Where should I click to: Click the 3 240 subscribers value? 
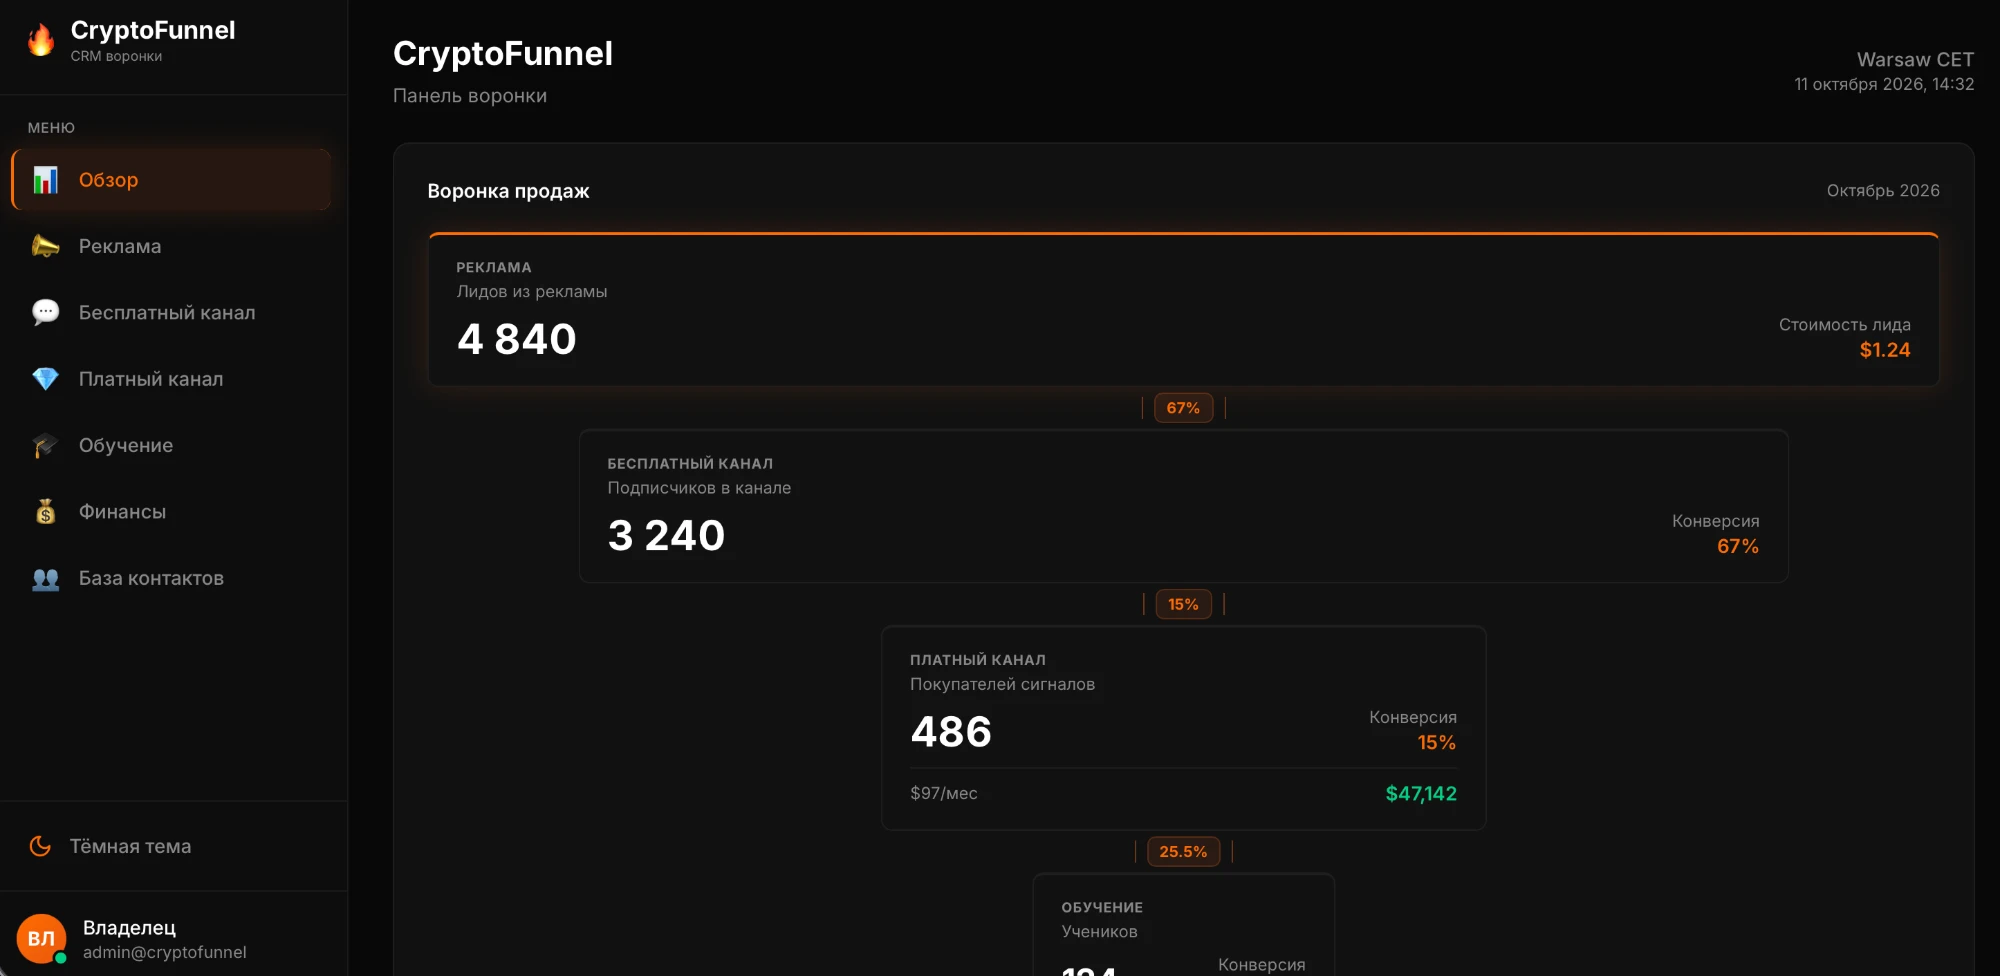pyautogui.click(x=666, y=535)
